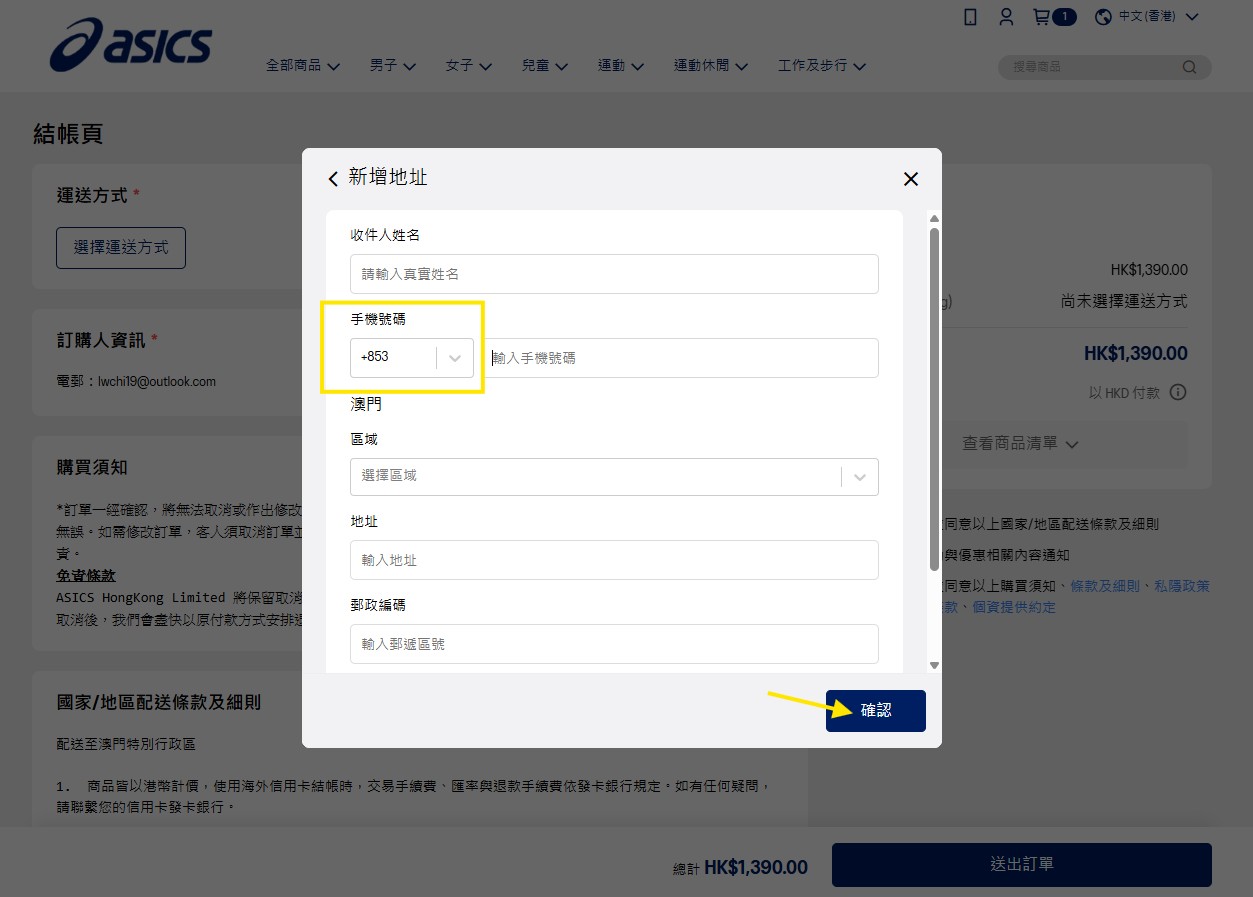Viewport: 1253px width, 897px height.
Task: Click the 輸入手機號碼 field
Action: coord(682,357)
